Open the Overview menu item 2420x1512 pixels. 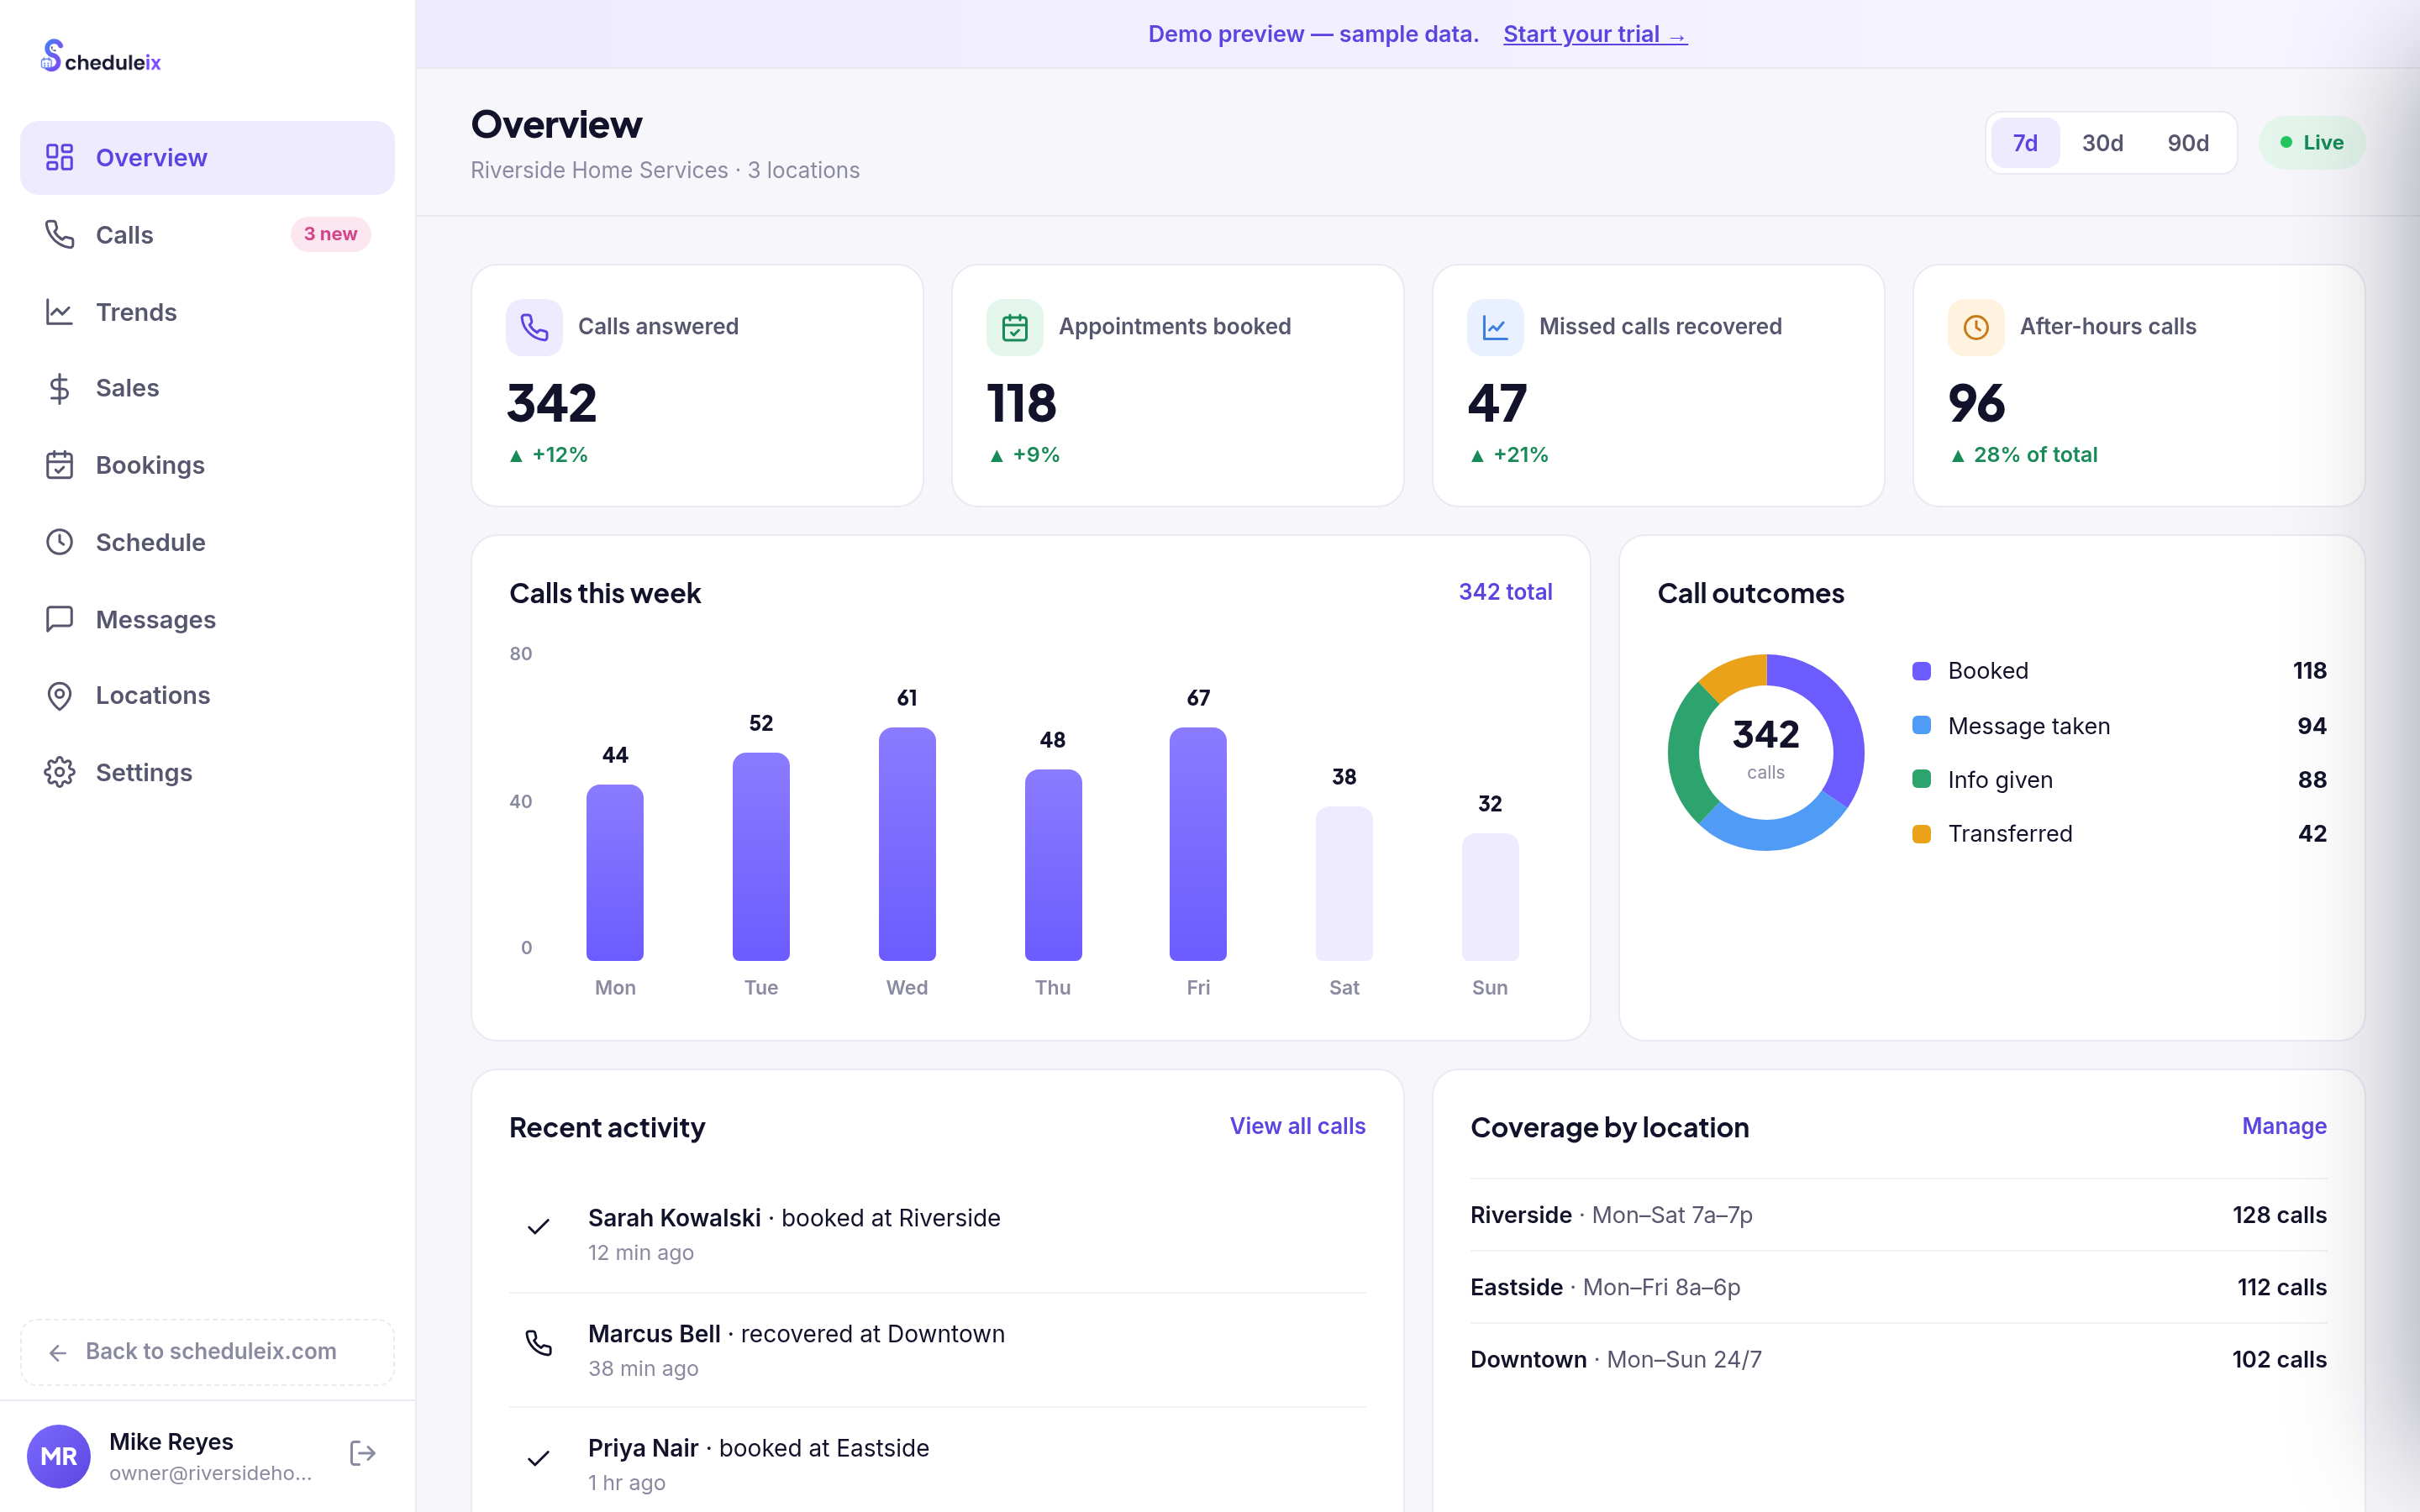[207, 157]
